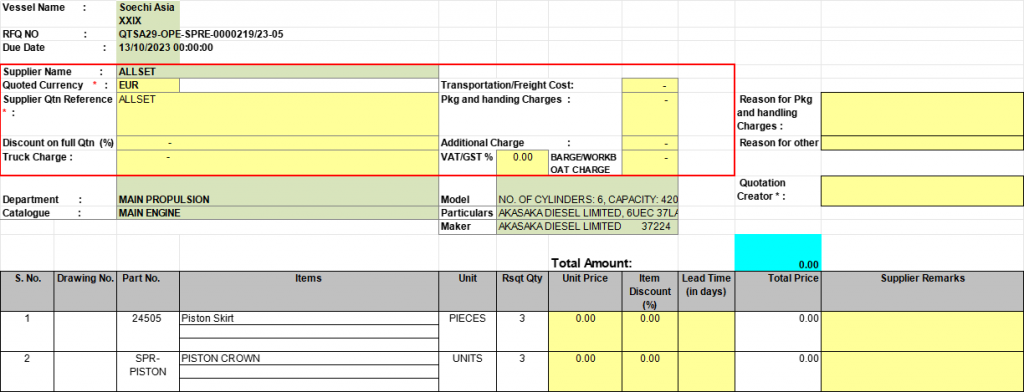Select the Vessel Name value Soechi Asia XXIX
Viewport: 1024px width, 392px height.
coord(148,14)
